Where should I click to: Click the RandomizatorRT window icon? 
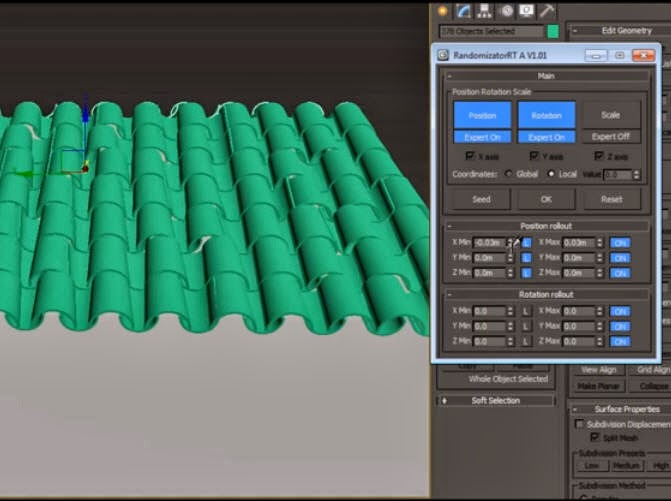tap(443, 55)
